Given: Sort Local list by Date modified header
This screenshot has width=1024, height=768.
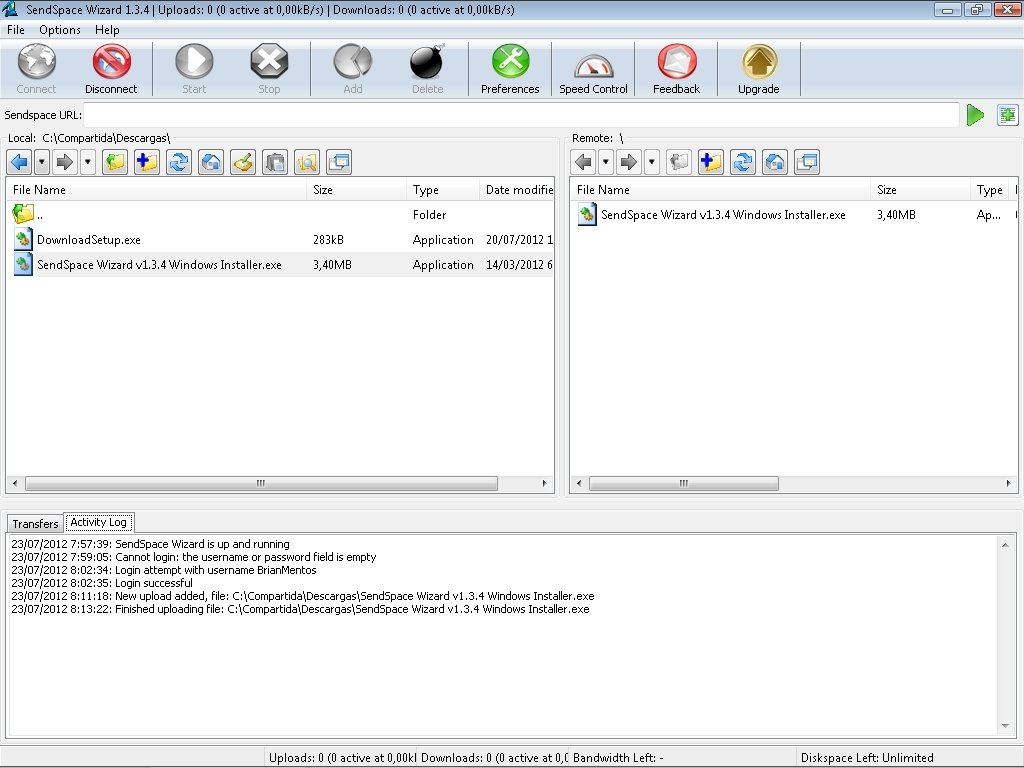Looking at the screenshot, I should (517, 189).
